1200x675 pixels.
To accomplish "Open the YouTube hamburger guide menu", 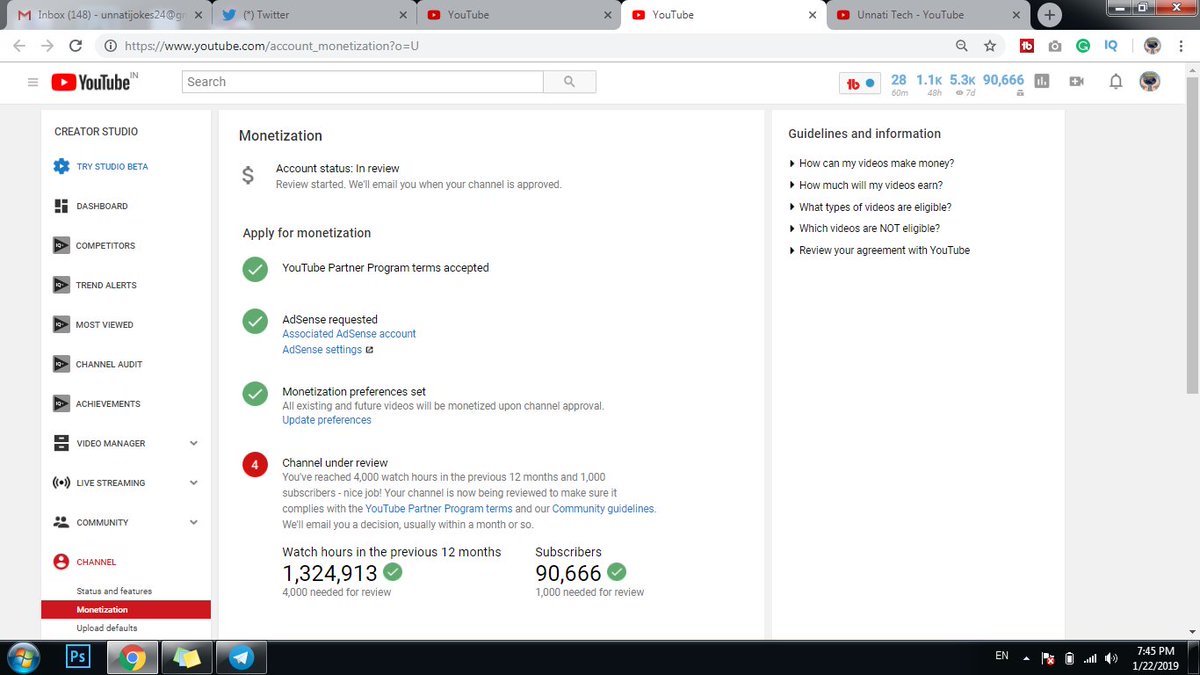I will coord(33,82).
